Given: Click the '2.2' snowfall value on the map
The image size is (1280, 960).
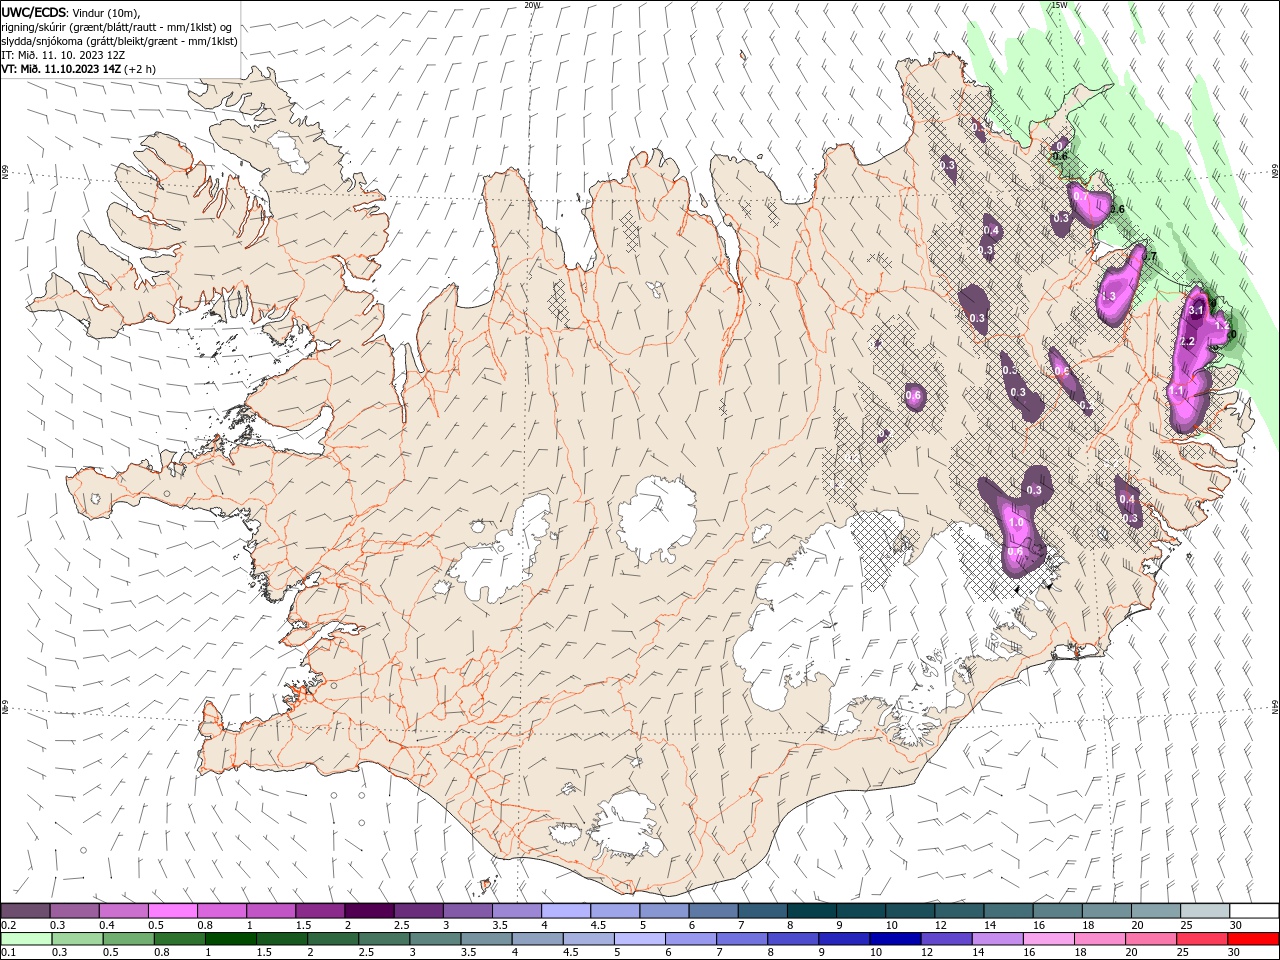Looking at the screenshot, I should tap(1188, 342).
